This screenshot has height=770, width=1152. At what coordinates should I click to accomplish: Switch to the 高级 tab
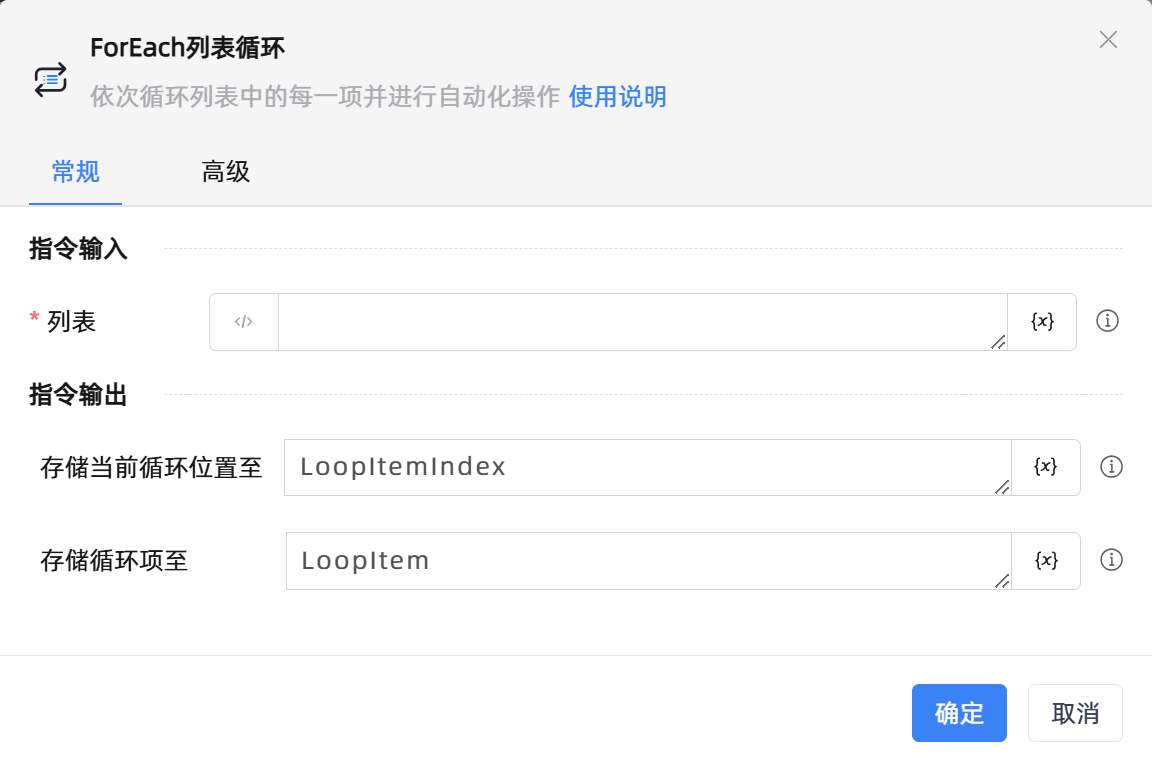(x=226, y=172)
